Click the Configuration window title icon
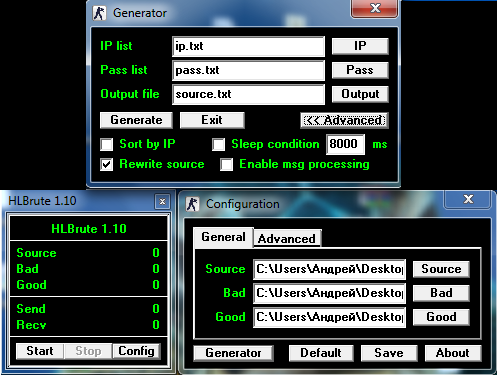This screenshot has width=497, height=375. pos(192,204)
